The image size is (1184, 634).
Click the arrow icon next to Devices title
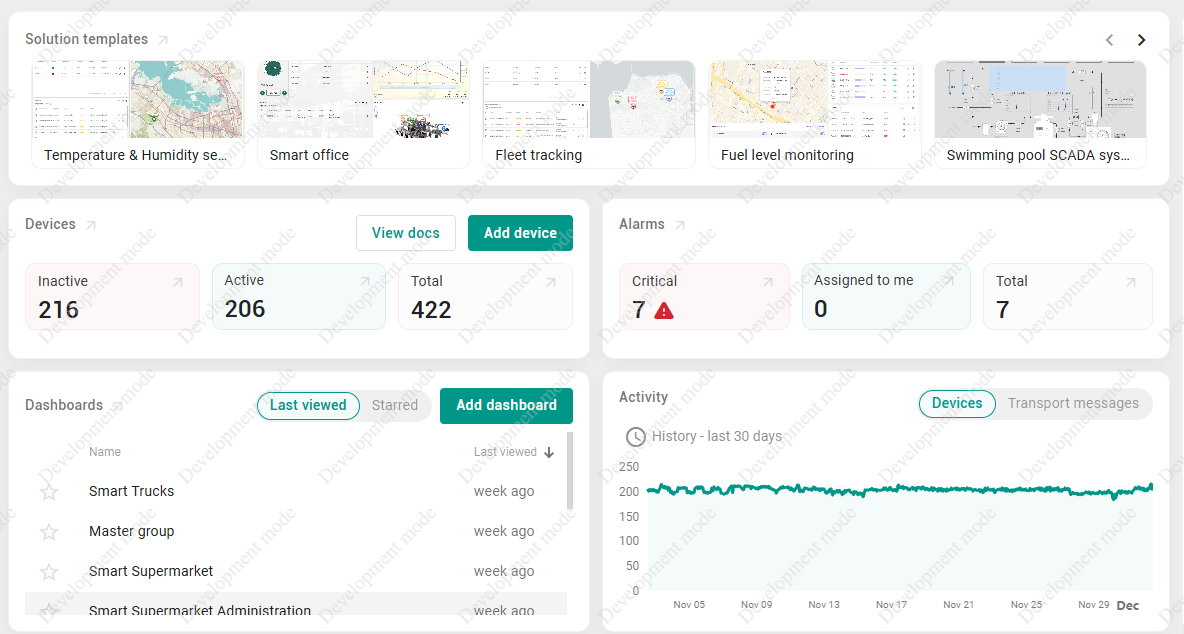click(91, 225)
